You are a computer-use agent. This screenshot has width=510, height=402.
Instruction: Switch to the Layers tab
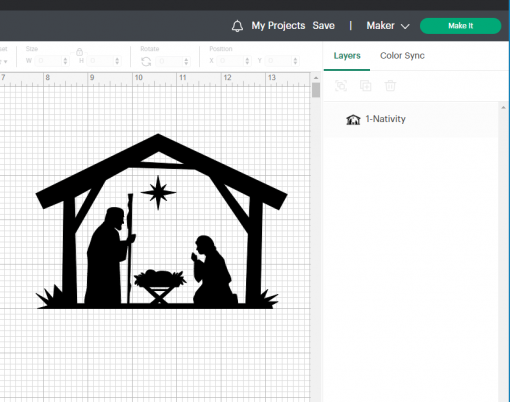pos(347,56)
